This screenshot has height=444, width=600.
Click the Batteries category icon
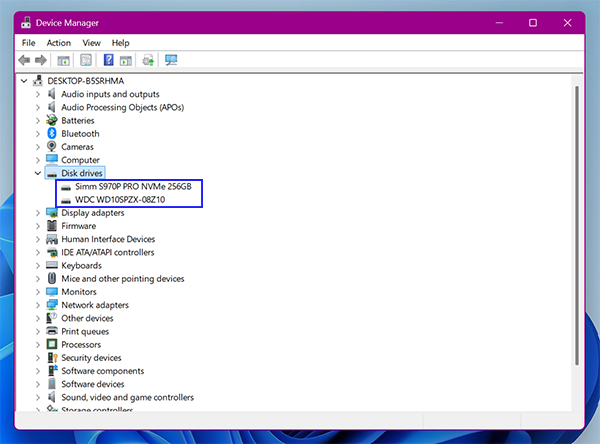pos(52,120)
